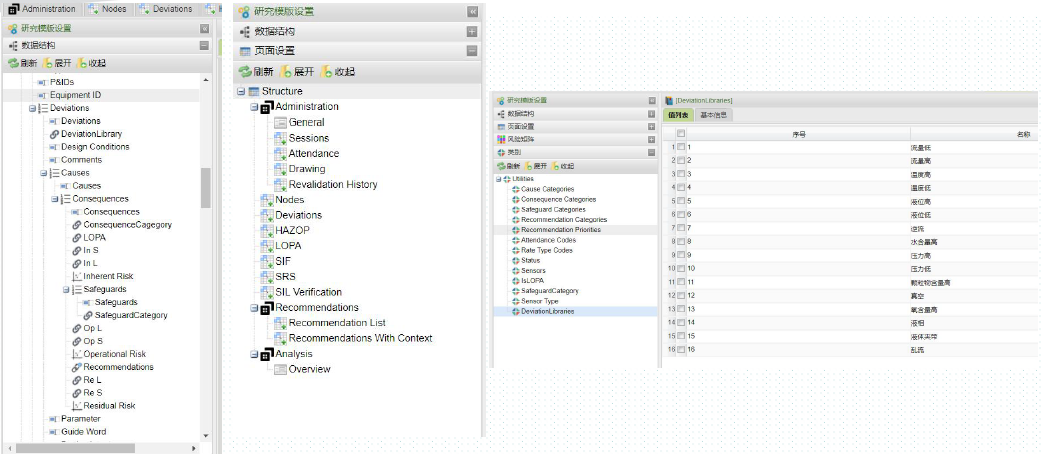Collapse the Administration node in the Structure tree
This screenshot has width=1041, height=454.
pos(255,107)
